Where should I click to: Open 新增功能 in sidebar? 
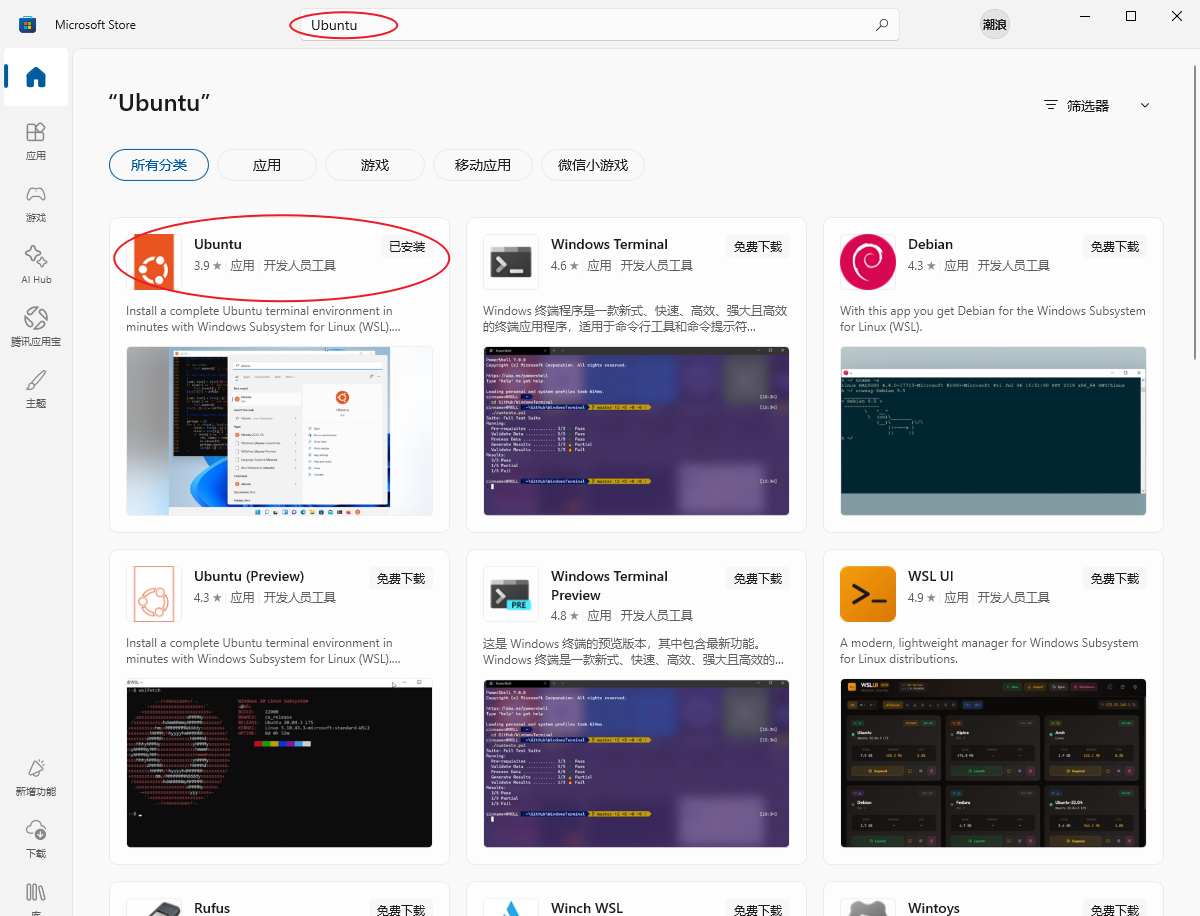(x=36, y=777)
